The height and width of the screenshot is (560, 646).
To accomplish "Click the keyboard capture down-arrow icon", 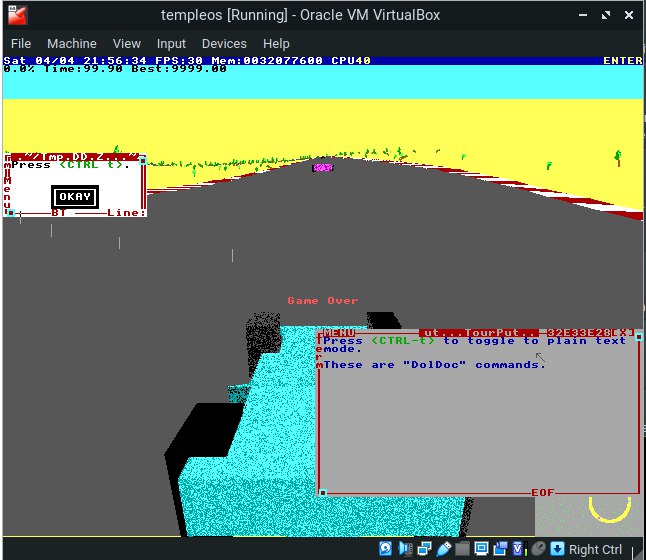I will coord(557,548).
